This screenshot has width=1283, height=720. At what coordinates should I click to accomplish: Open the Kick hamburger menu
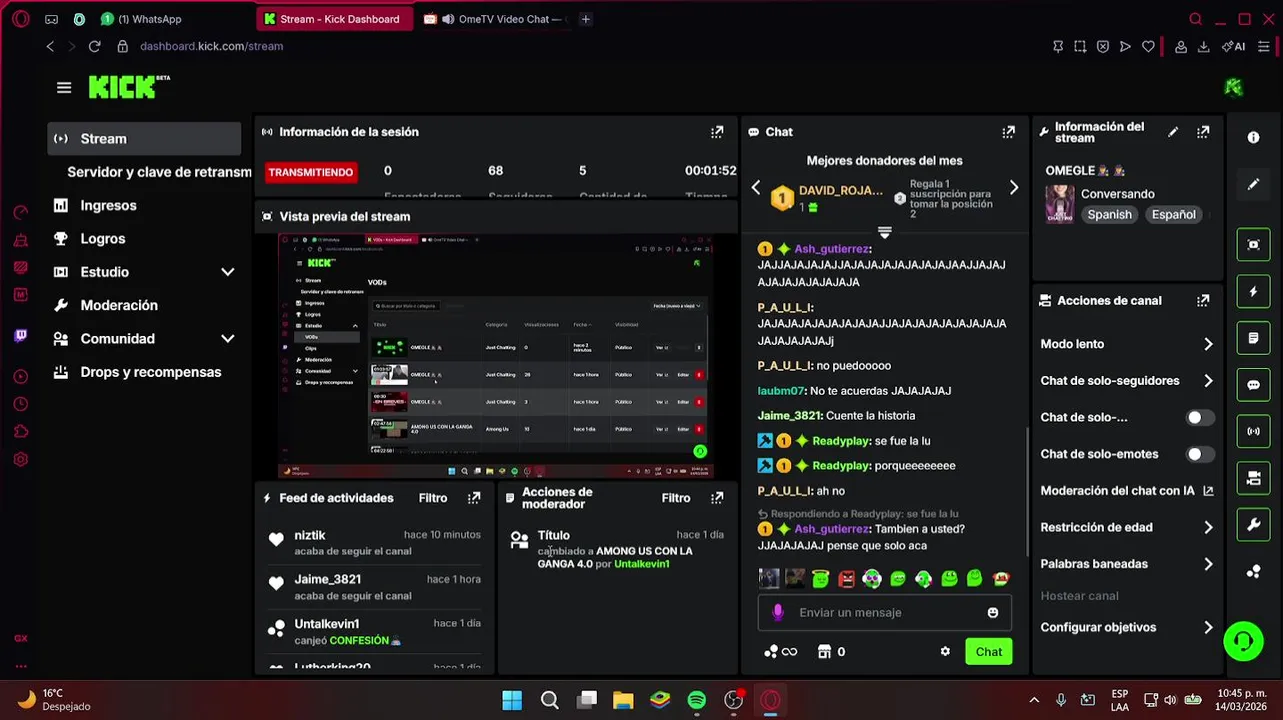(64, 88)
